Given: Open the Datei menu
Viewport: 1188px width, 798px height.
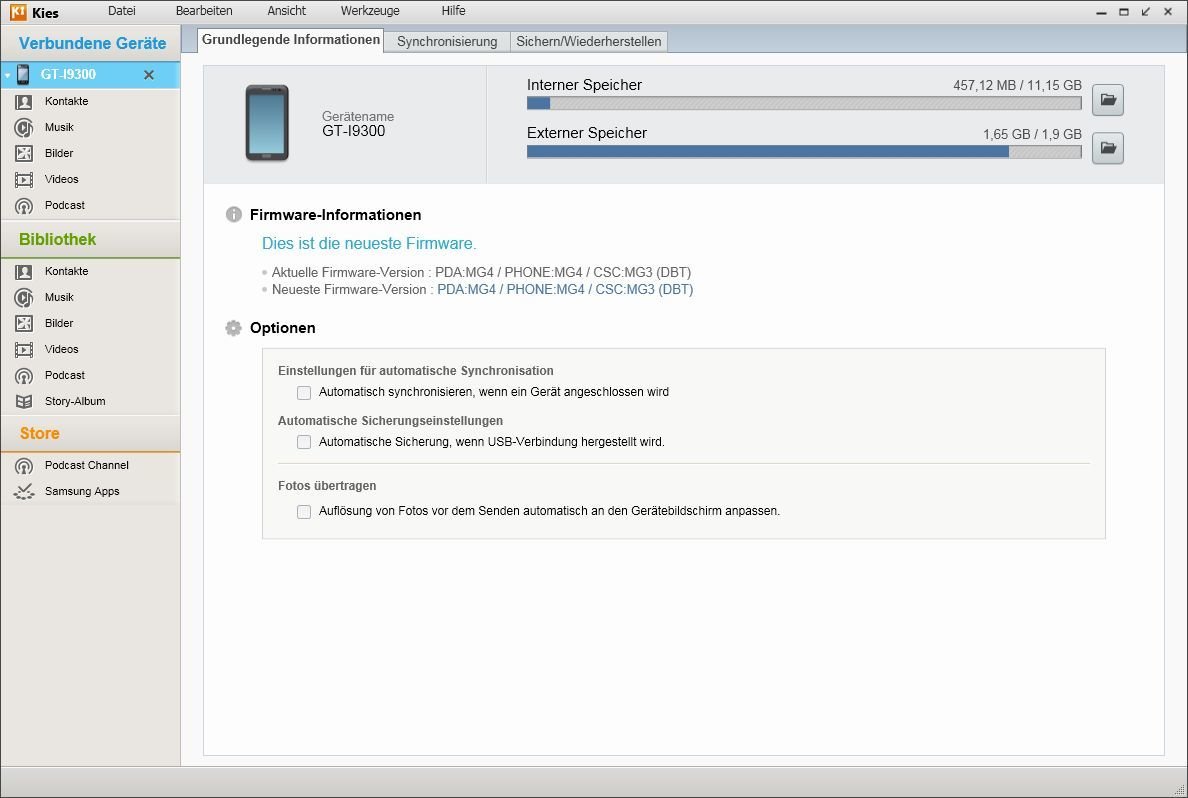Looking at the screenshot, I should (121, 11).
